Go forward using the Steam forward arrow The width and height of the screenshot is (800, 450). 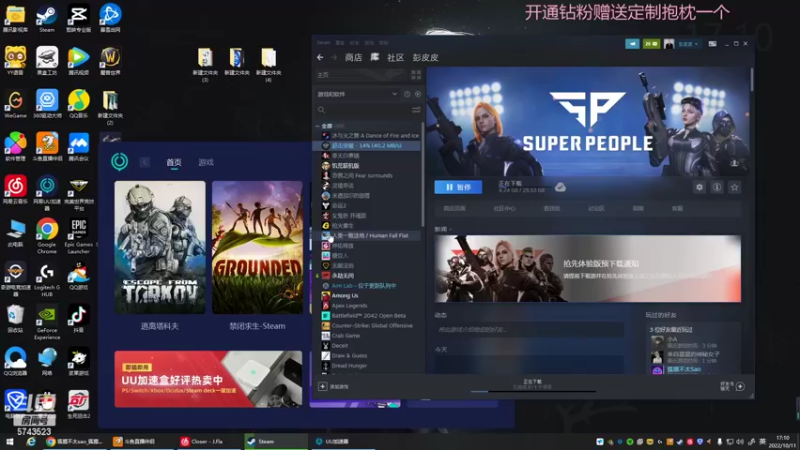pyautogui.click(x=334, y=57)
